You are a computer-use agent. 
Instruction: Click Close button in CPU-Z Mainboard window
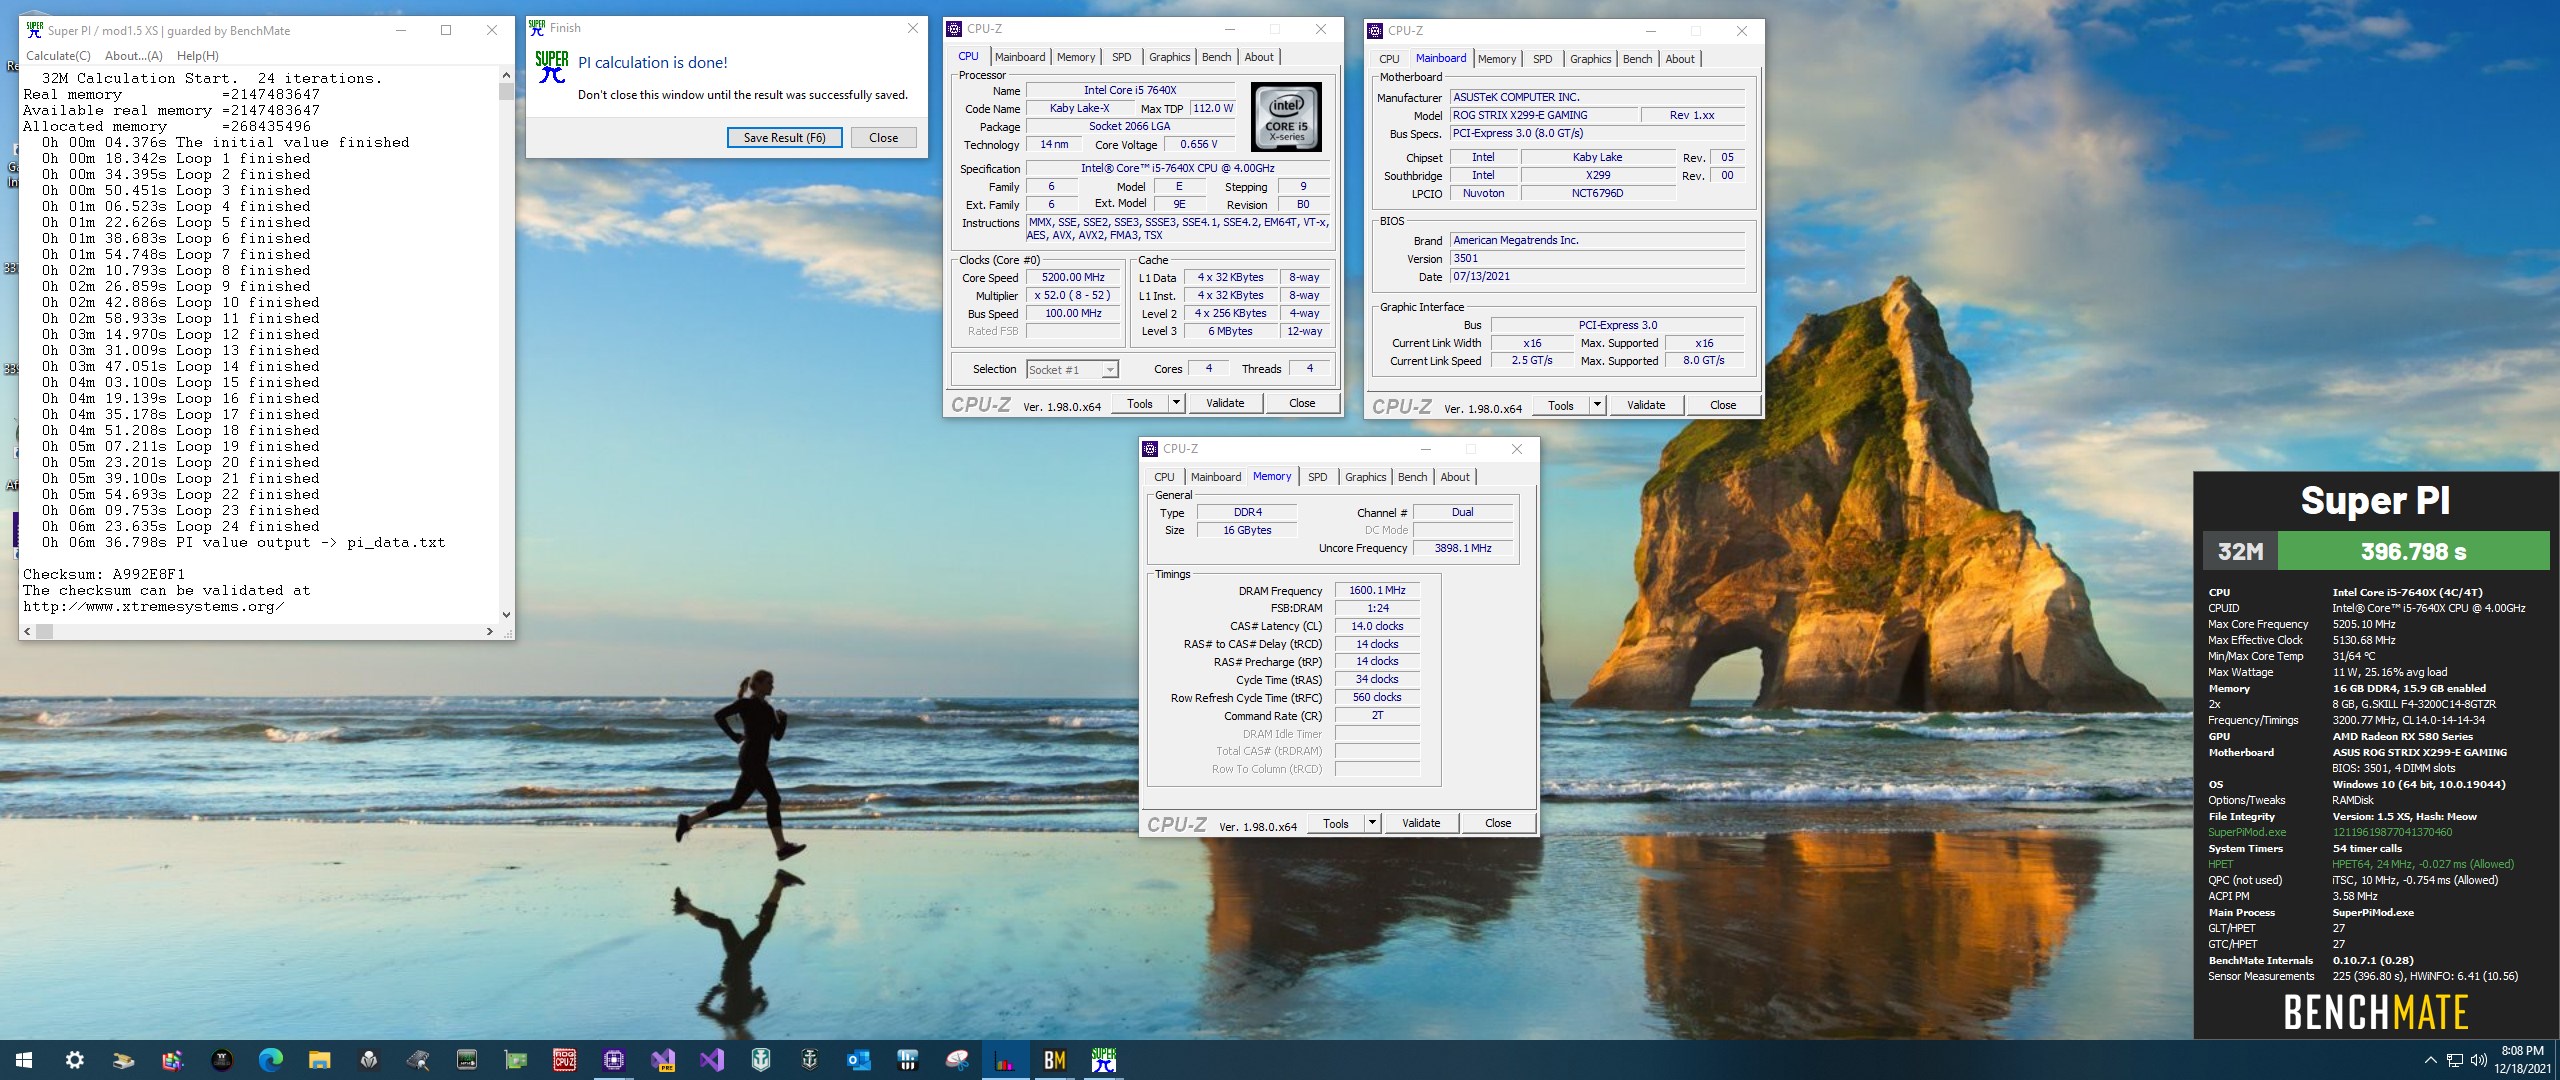pyautogui.click(x=1723, y=405)
